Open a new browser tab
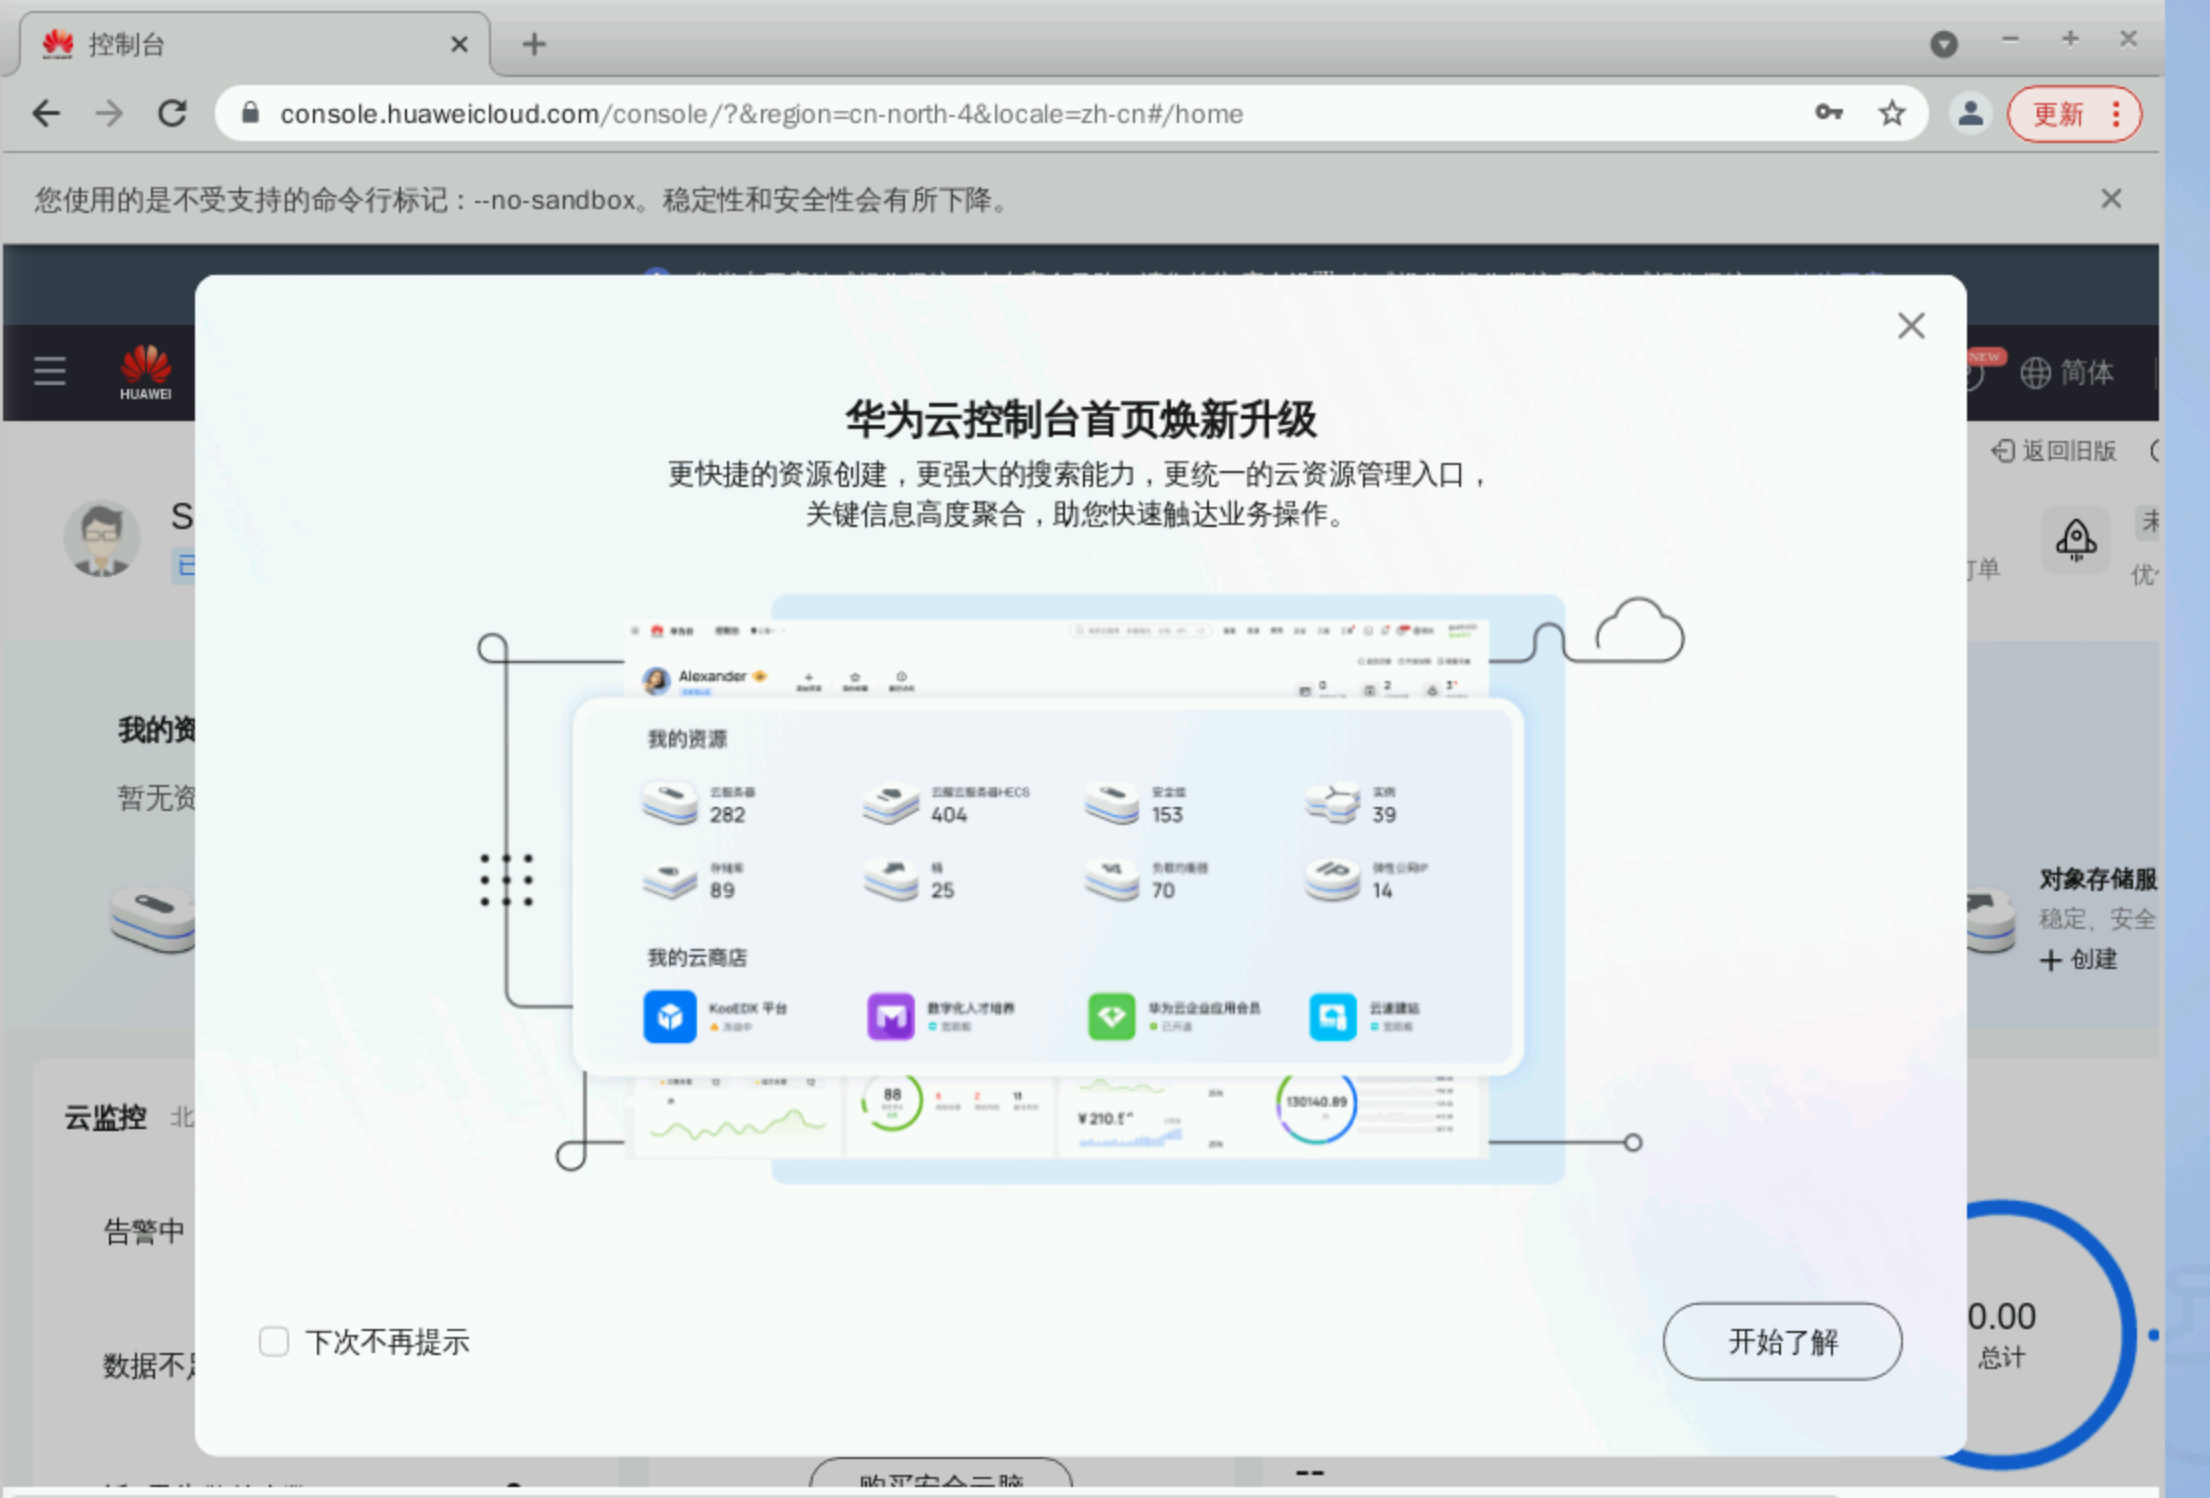The width and height of the screenshot is (2210, 1498). (534, 44)
